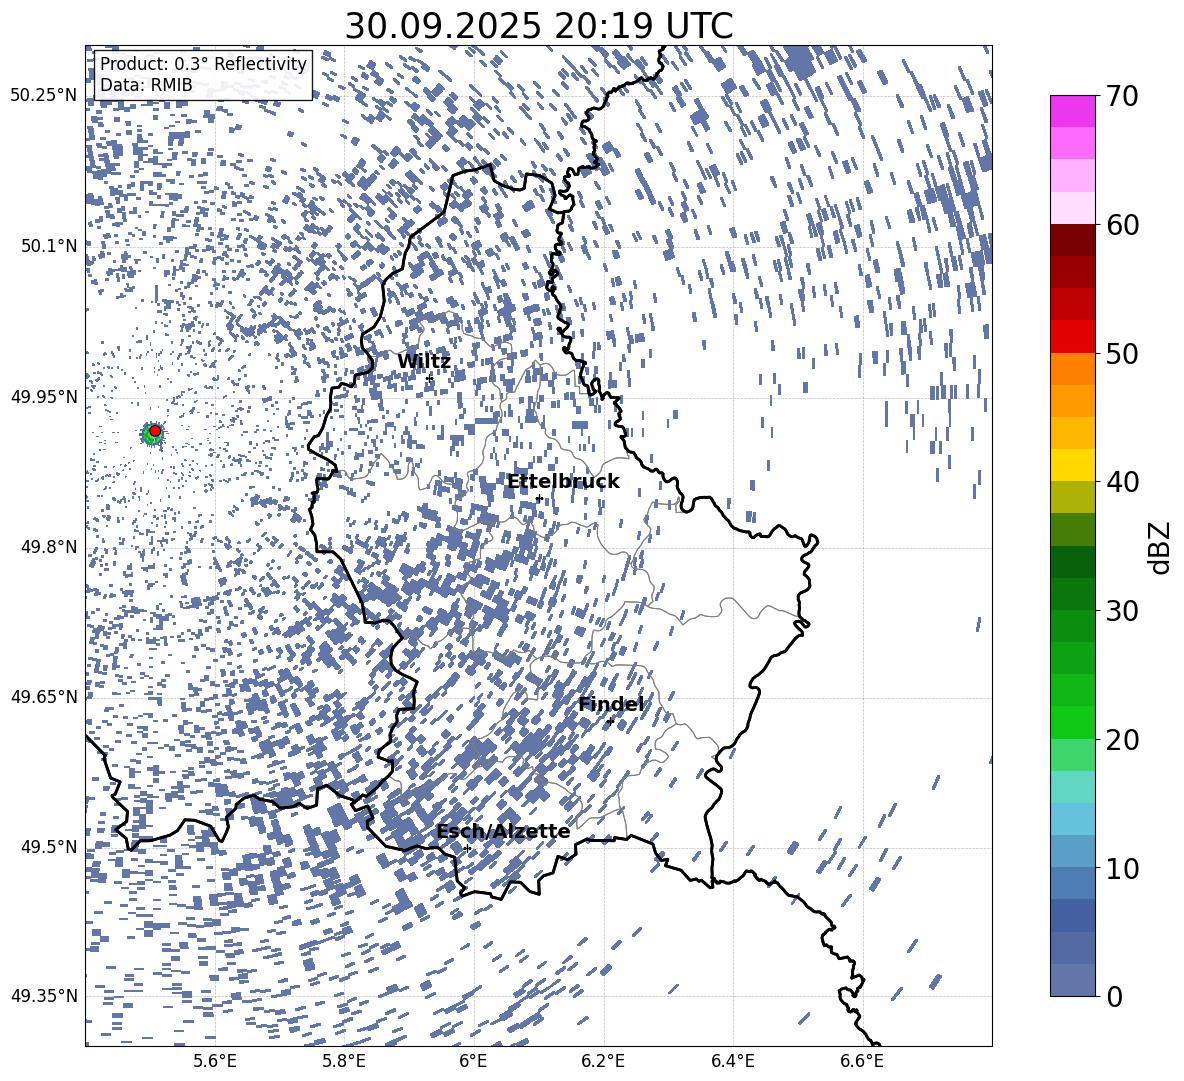
Task: Click the dBZ colorbar axis label
Action: [1159, 547]
